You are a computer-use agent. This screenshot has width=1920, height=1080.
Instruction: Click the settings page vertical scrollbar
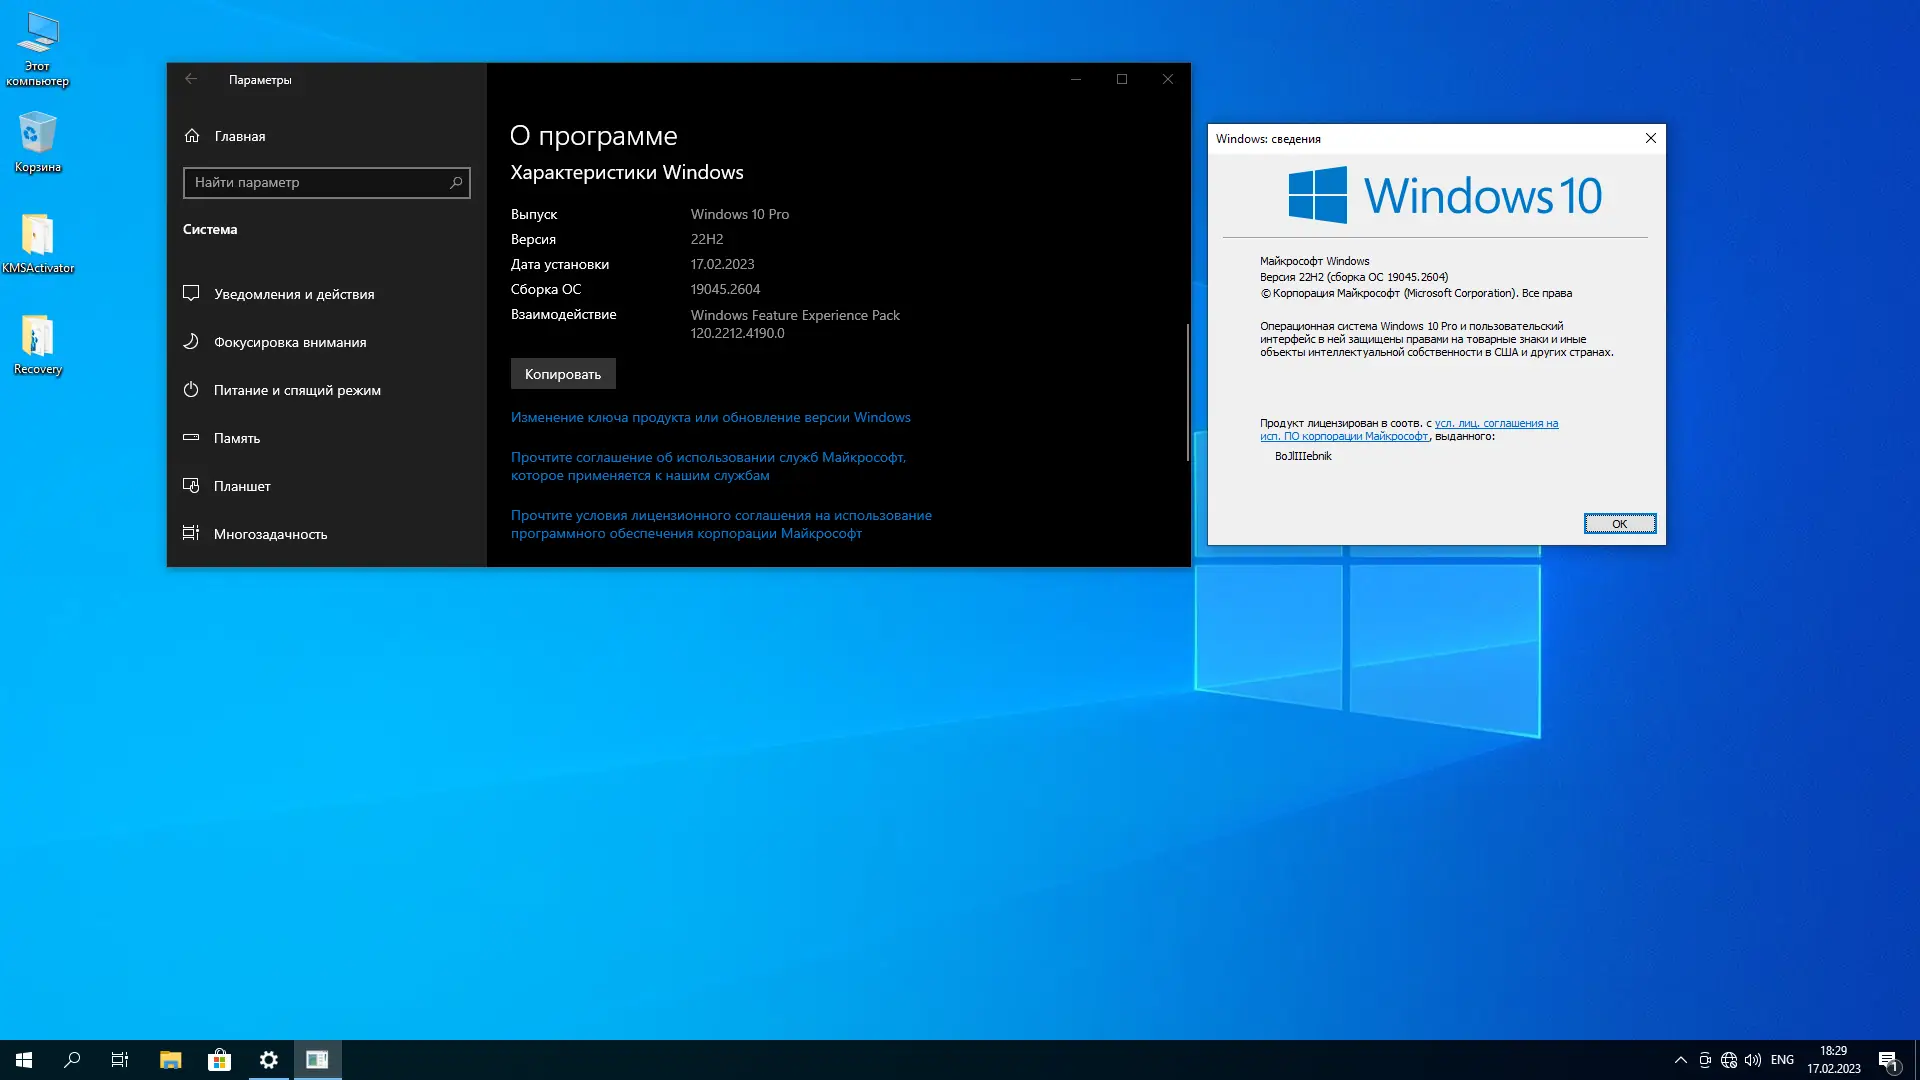(x=1187, y=390)
